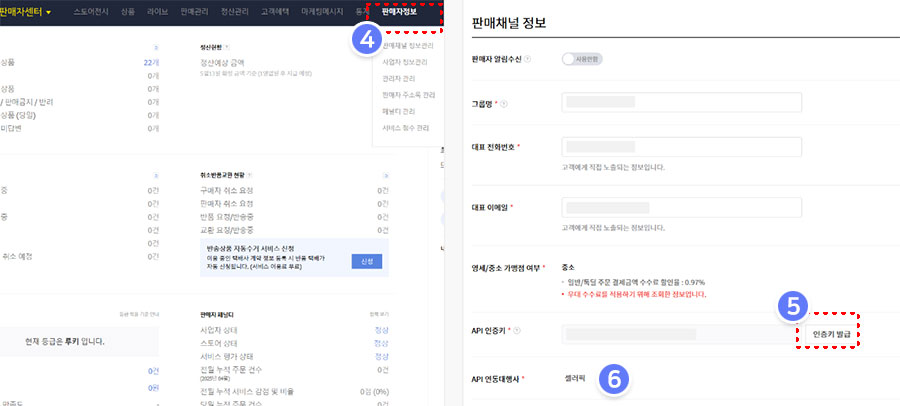
Task: Click the 전체 보기 link in 판매자 패널티
Action: (379, 314)
